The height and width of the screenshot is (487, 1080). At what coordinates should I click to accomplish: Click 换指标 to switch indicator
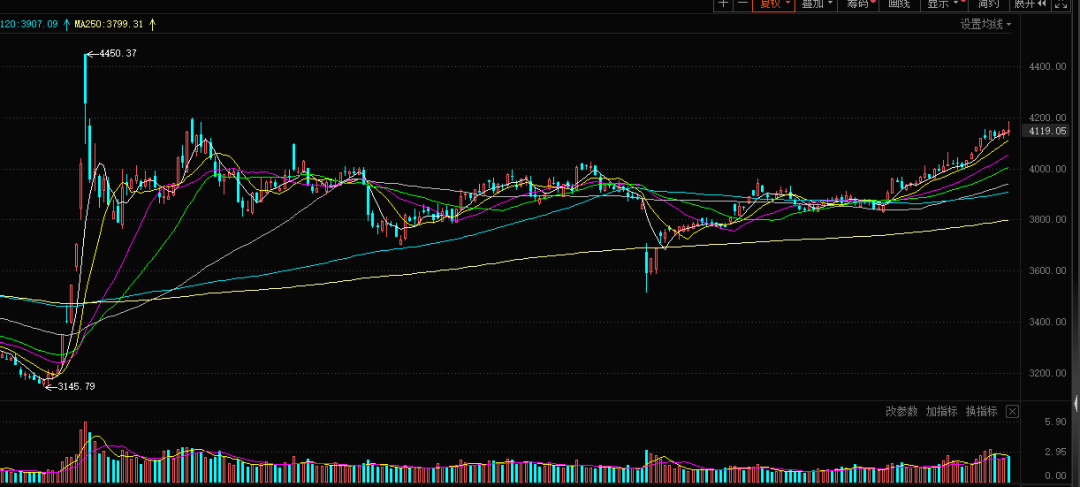click(x=981, y=411)
